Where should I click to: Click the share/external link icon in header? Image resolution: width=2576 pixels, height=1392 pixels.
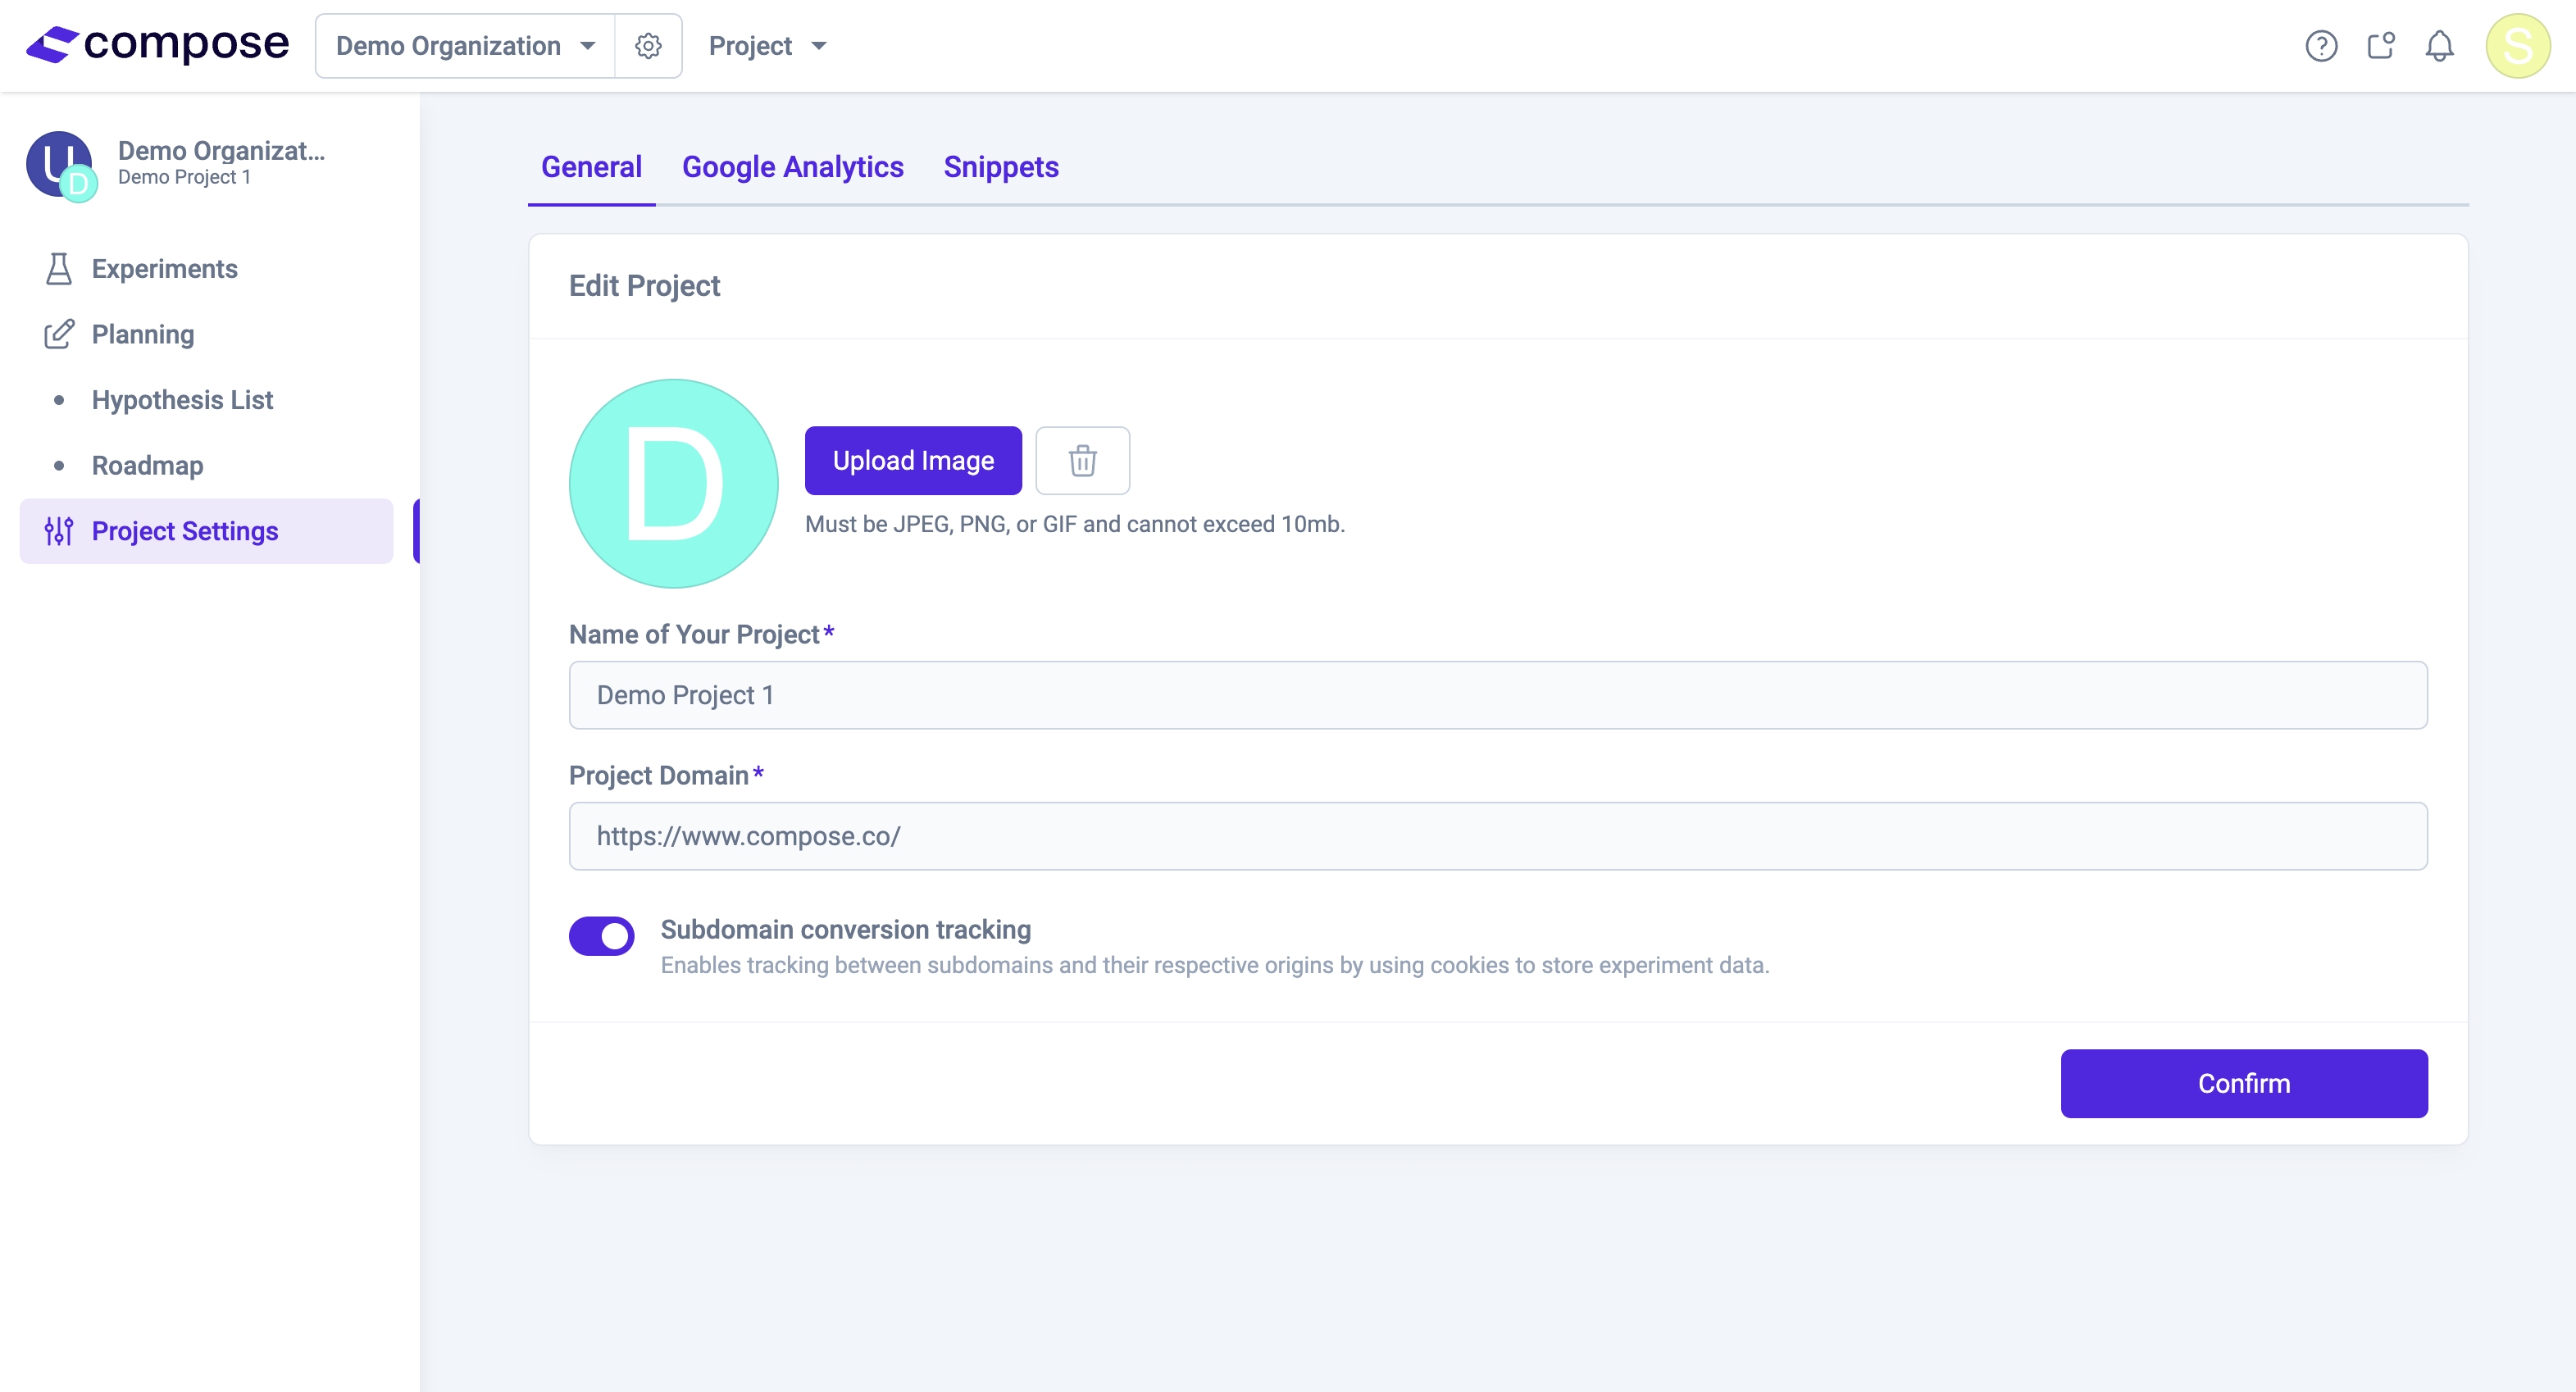[x=2380, y=46]
